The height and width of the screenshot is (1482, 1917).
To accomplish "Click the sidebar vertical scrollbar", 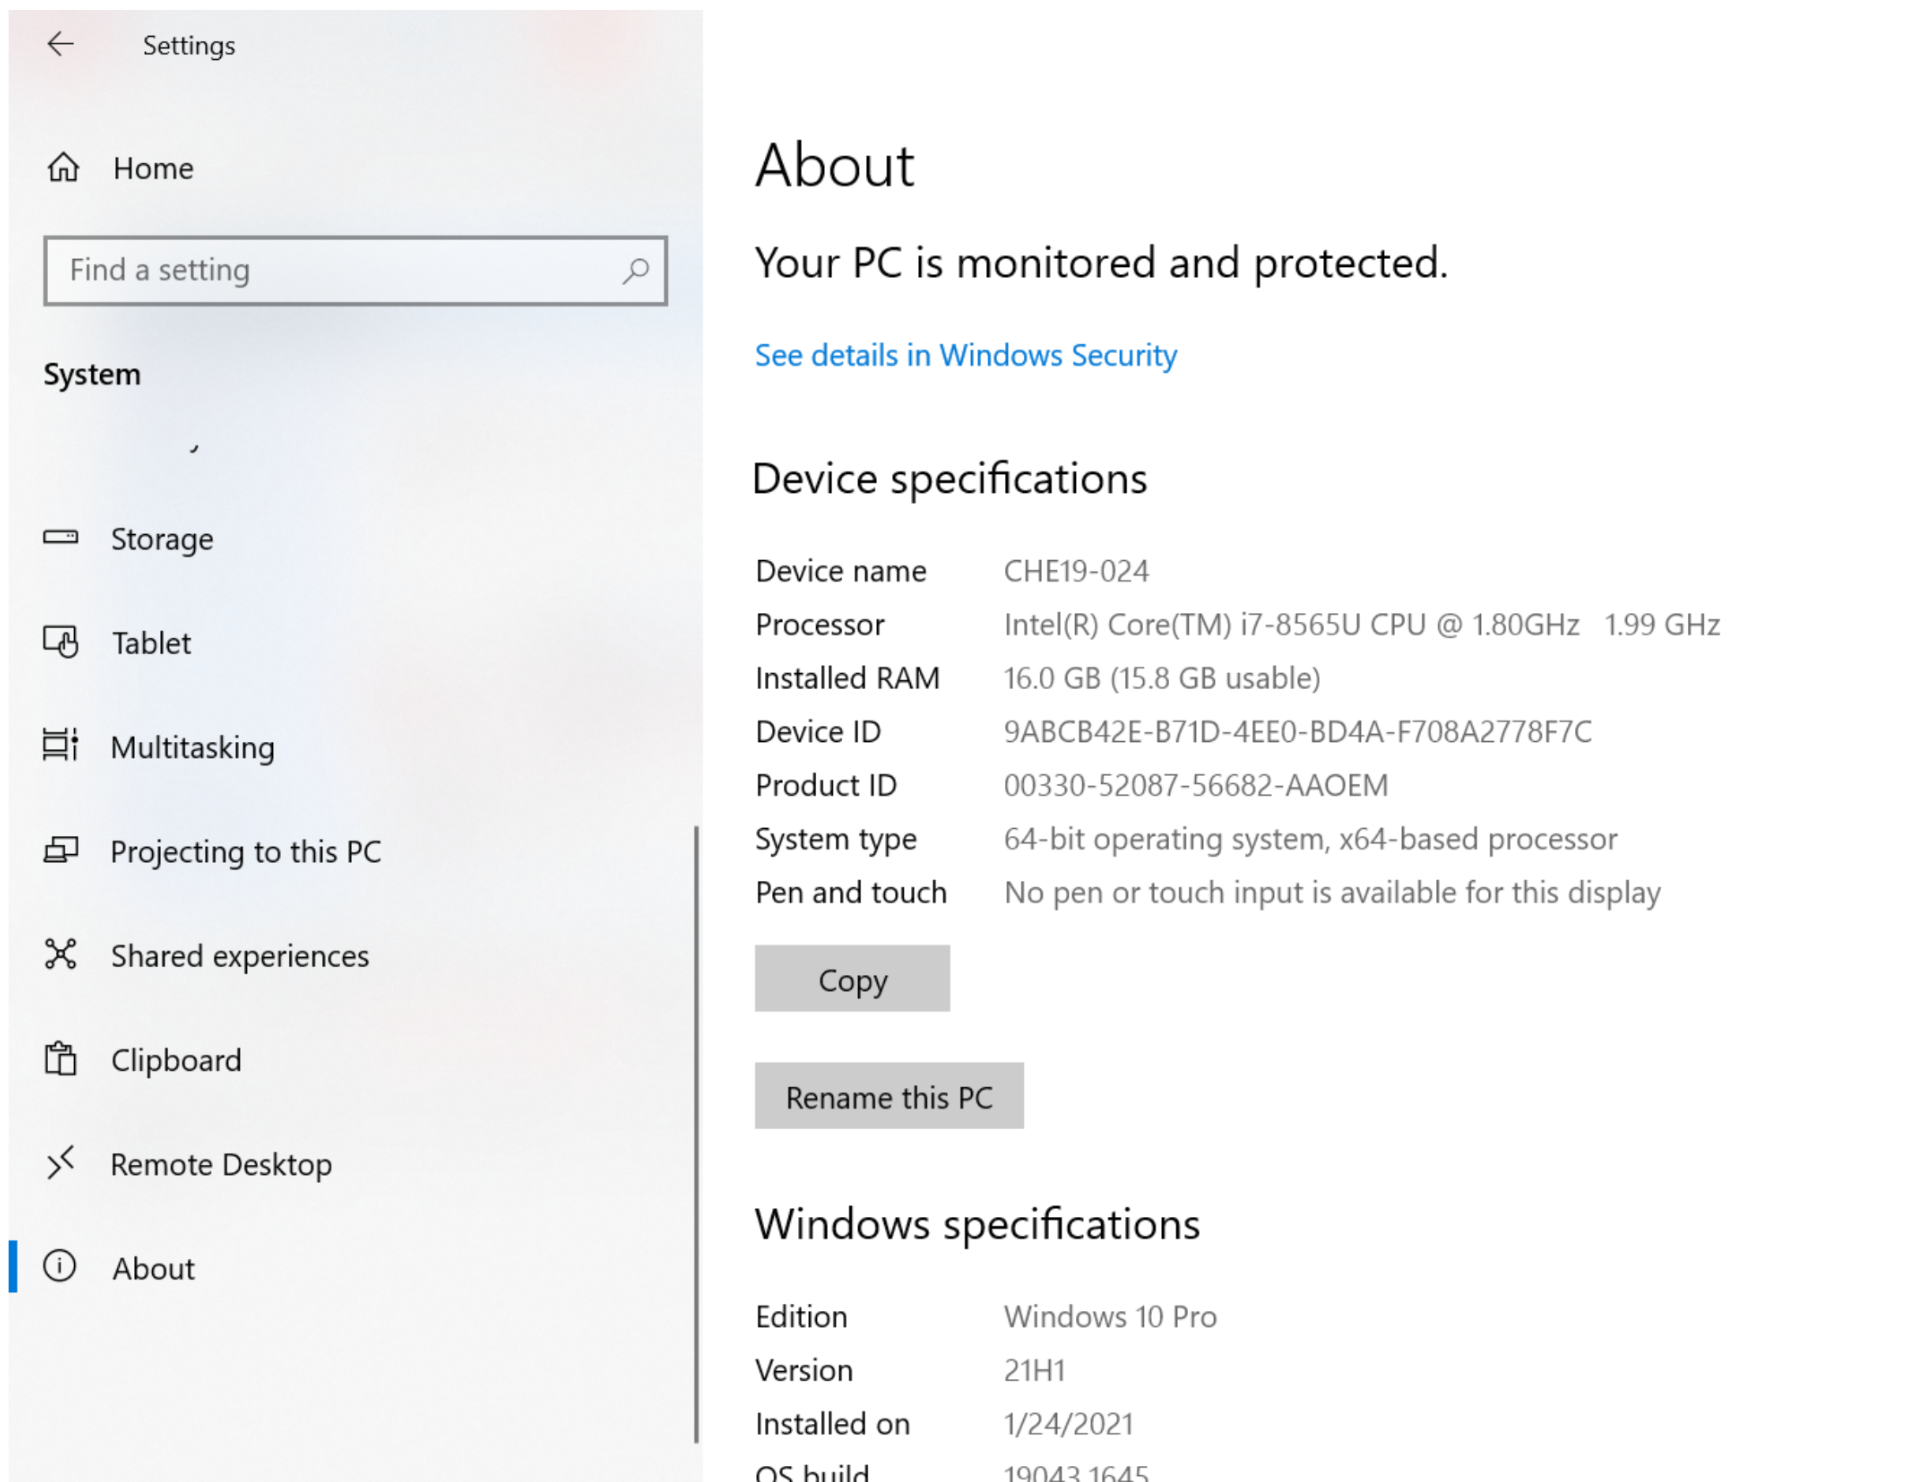I will point(696,1133).
